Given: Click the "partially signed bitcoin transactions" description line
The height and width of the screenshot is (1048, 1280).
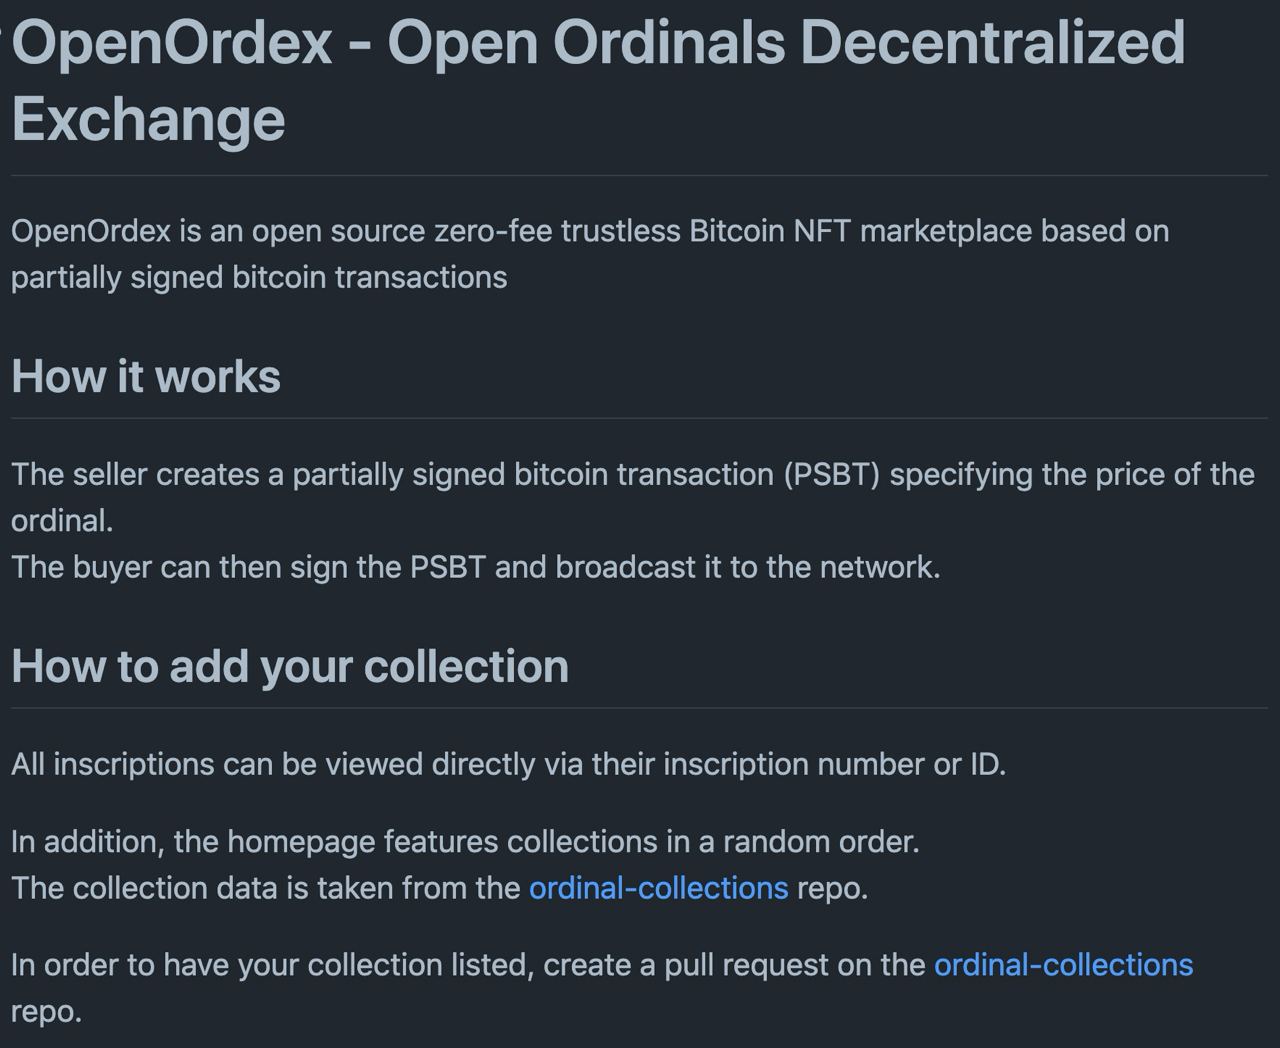Looking at the screenshot, I should pyautogui.click(x=259, y=277).
